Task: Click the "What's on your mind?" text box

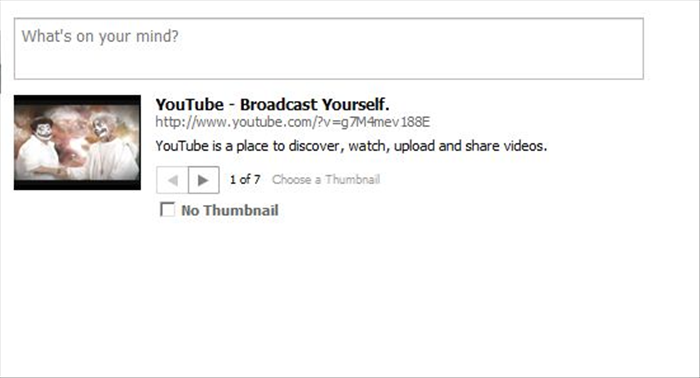Action: coord(329,49)
